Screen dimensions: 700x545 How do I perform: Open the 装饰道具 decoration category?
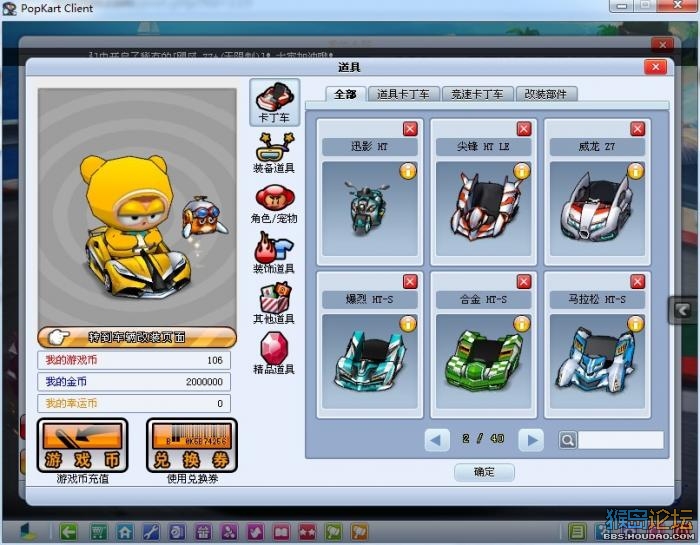[274, 253]
